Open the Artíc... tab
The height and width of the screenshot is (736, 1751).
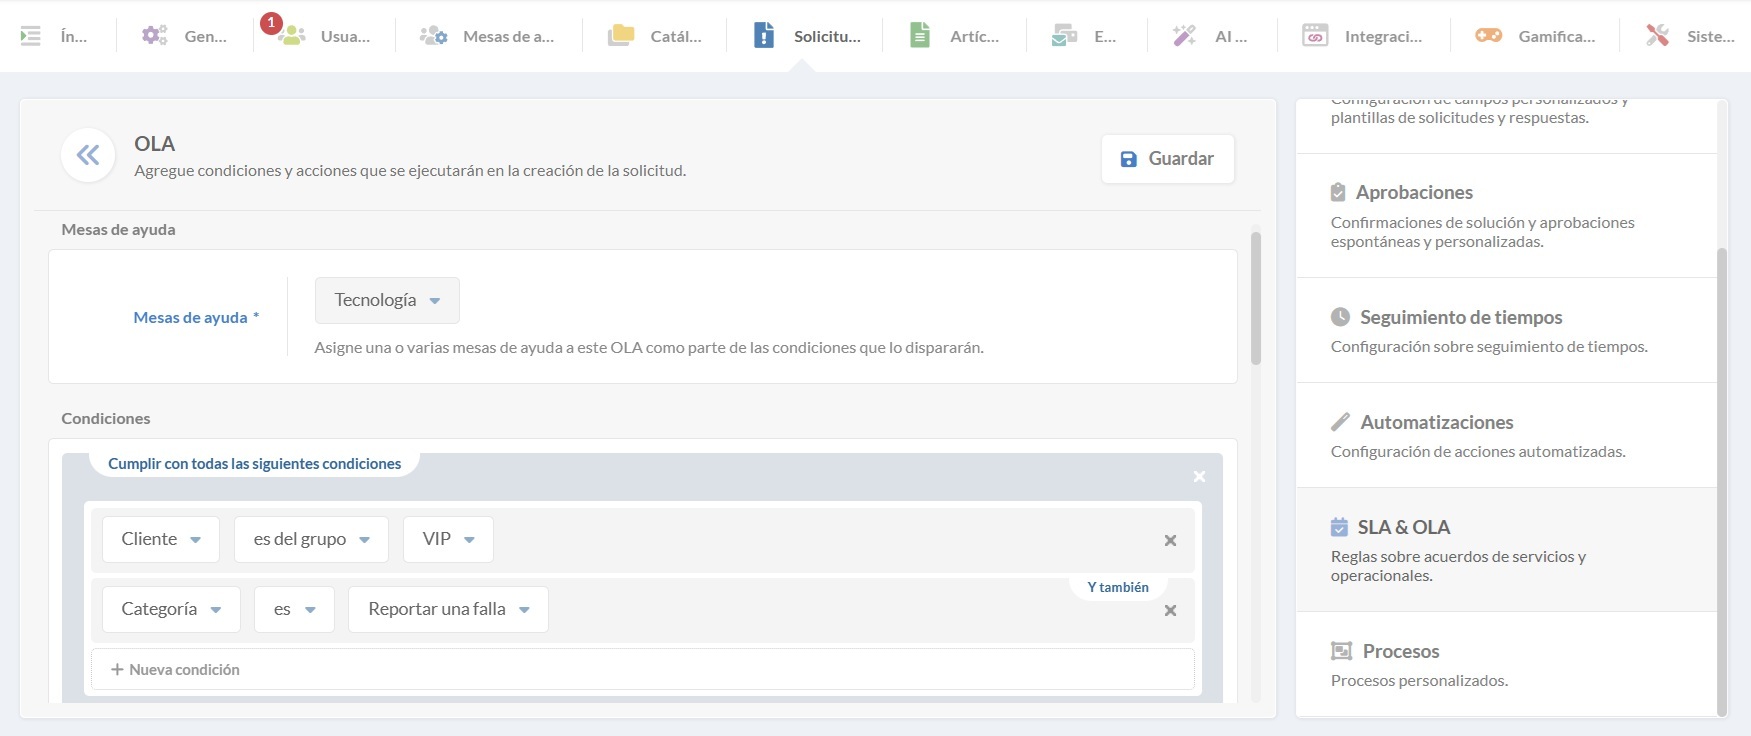(954, 36)
